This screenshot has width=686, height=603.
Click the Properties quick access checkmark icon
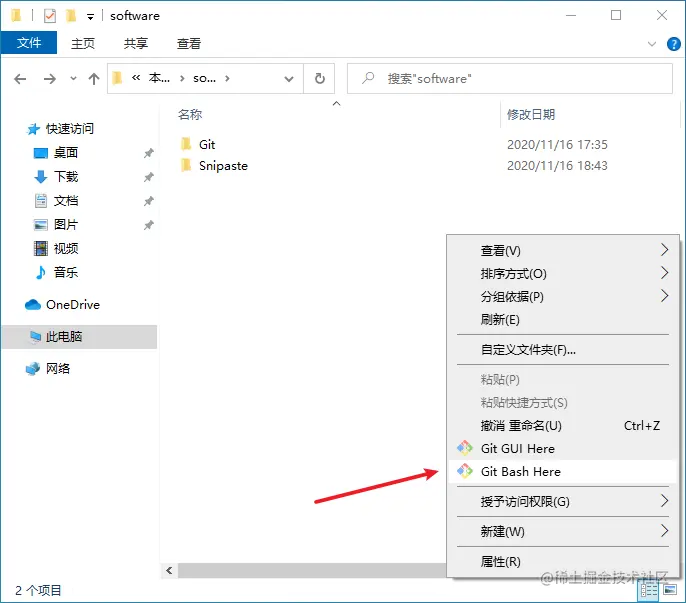click(50, 16)
